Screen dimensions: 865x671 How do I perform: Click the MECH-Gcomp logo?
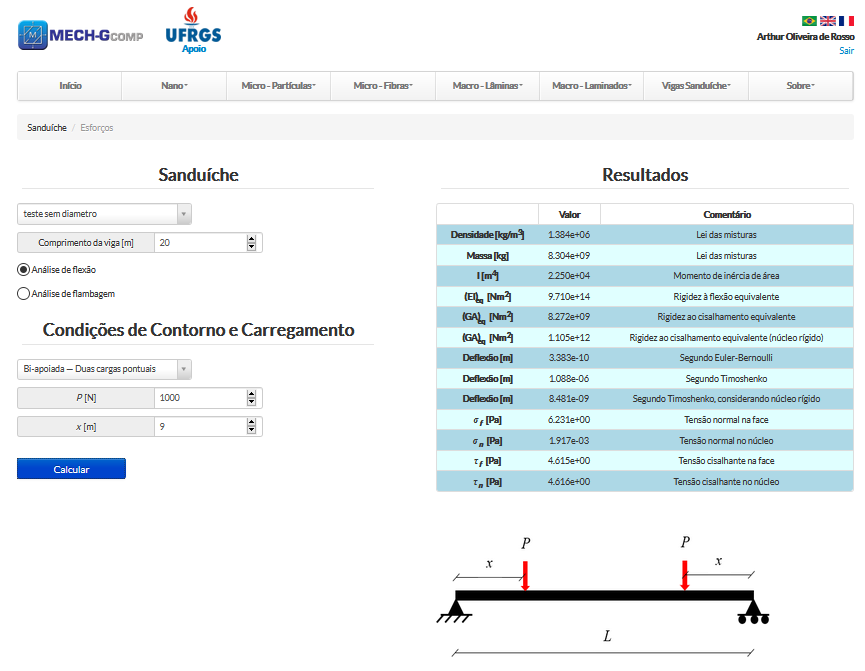[80, 35]
